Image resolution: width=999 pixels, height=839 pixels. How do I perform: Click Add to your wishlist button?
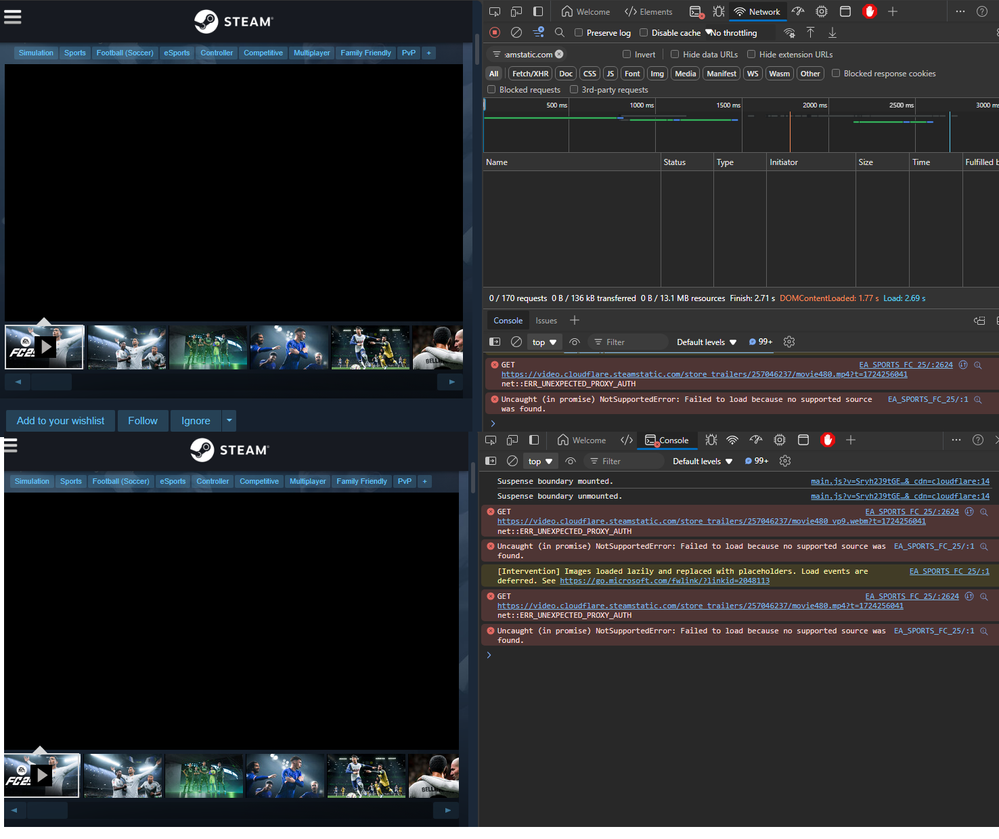tap(61, 420)
